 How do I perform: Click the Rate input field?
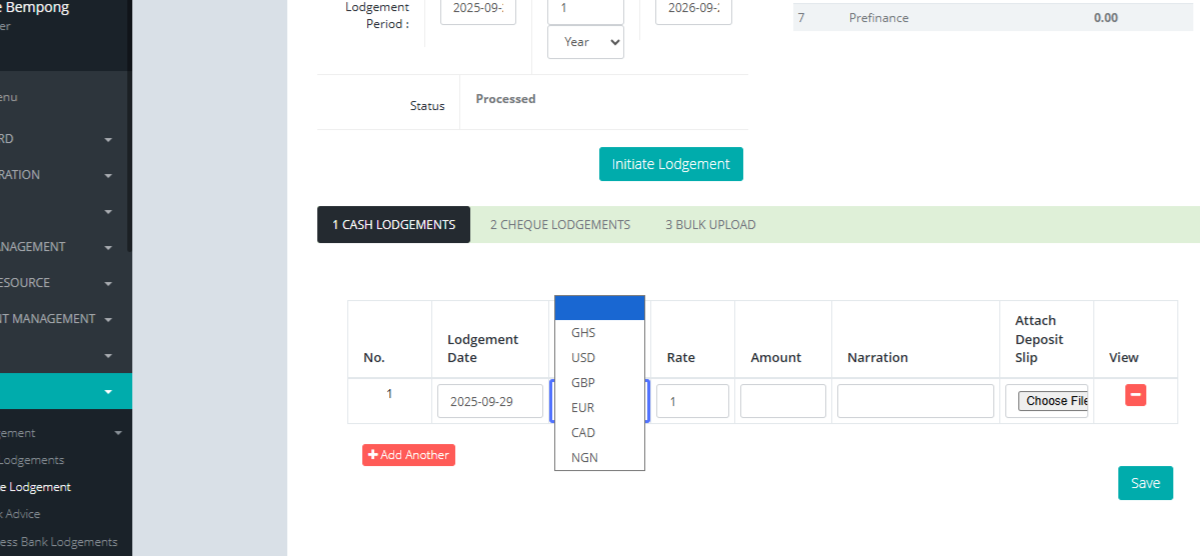(692, 401)
